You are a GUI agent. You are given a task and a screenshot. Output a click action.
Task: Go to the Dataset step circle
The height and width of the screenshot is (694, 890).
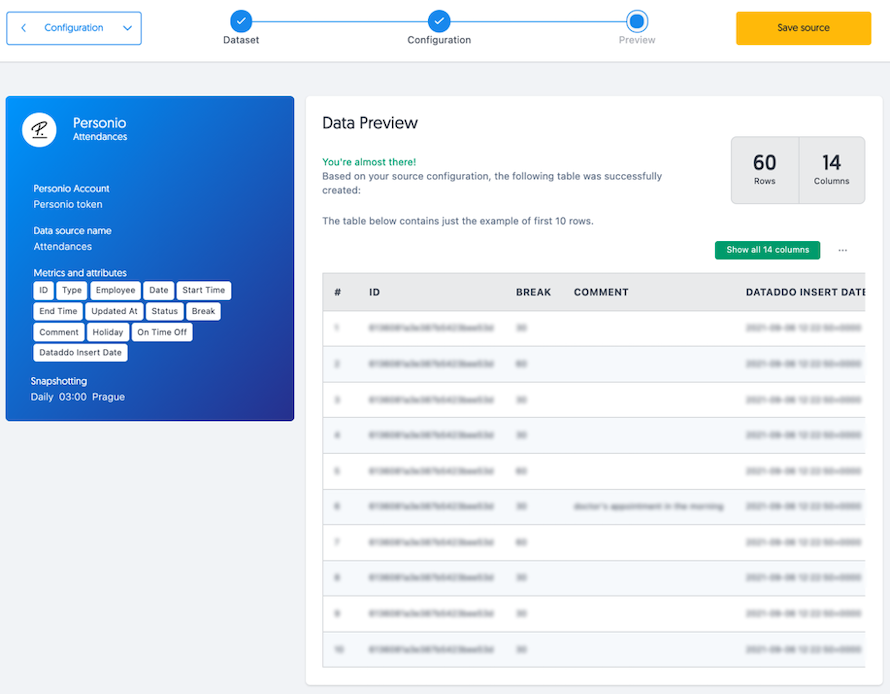(x=241, y=22)
